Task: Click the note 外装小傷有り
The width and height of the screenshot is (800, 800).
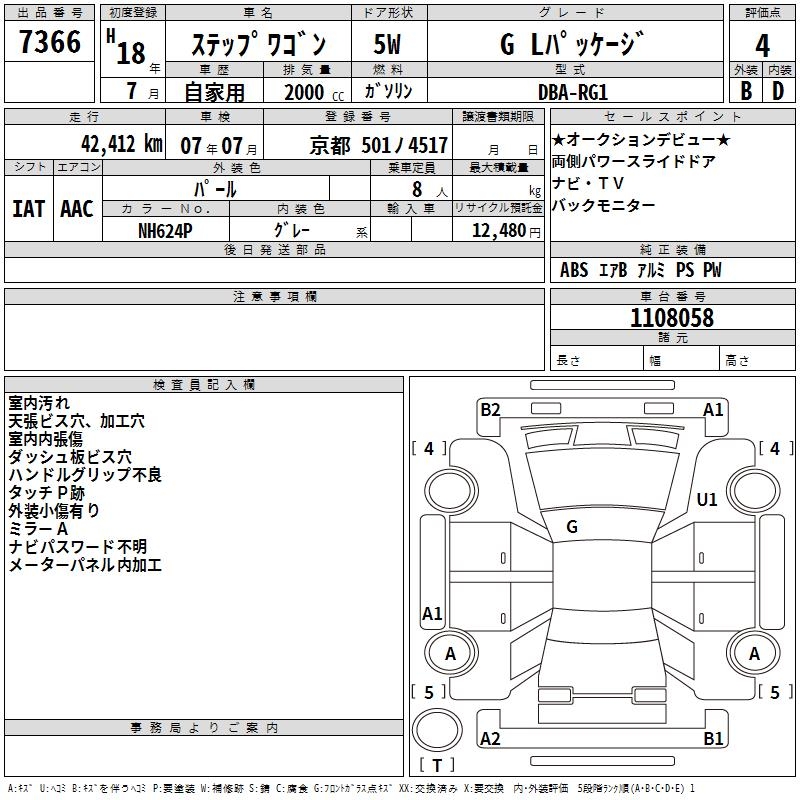Action: click(x=54, y=510)
